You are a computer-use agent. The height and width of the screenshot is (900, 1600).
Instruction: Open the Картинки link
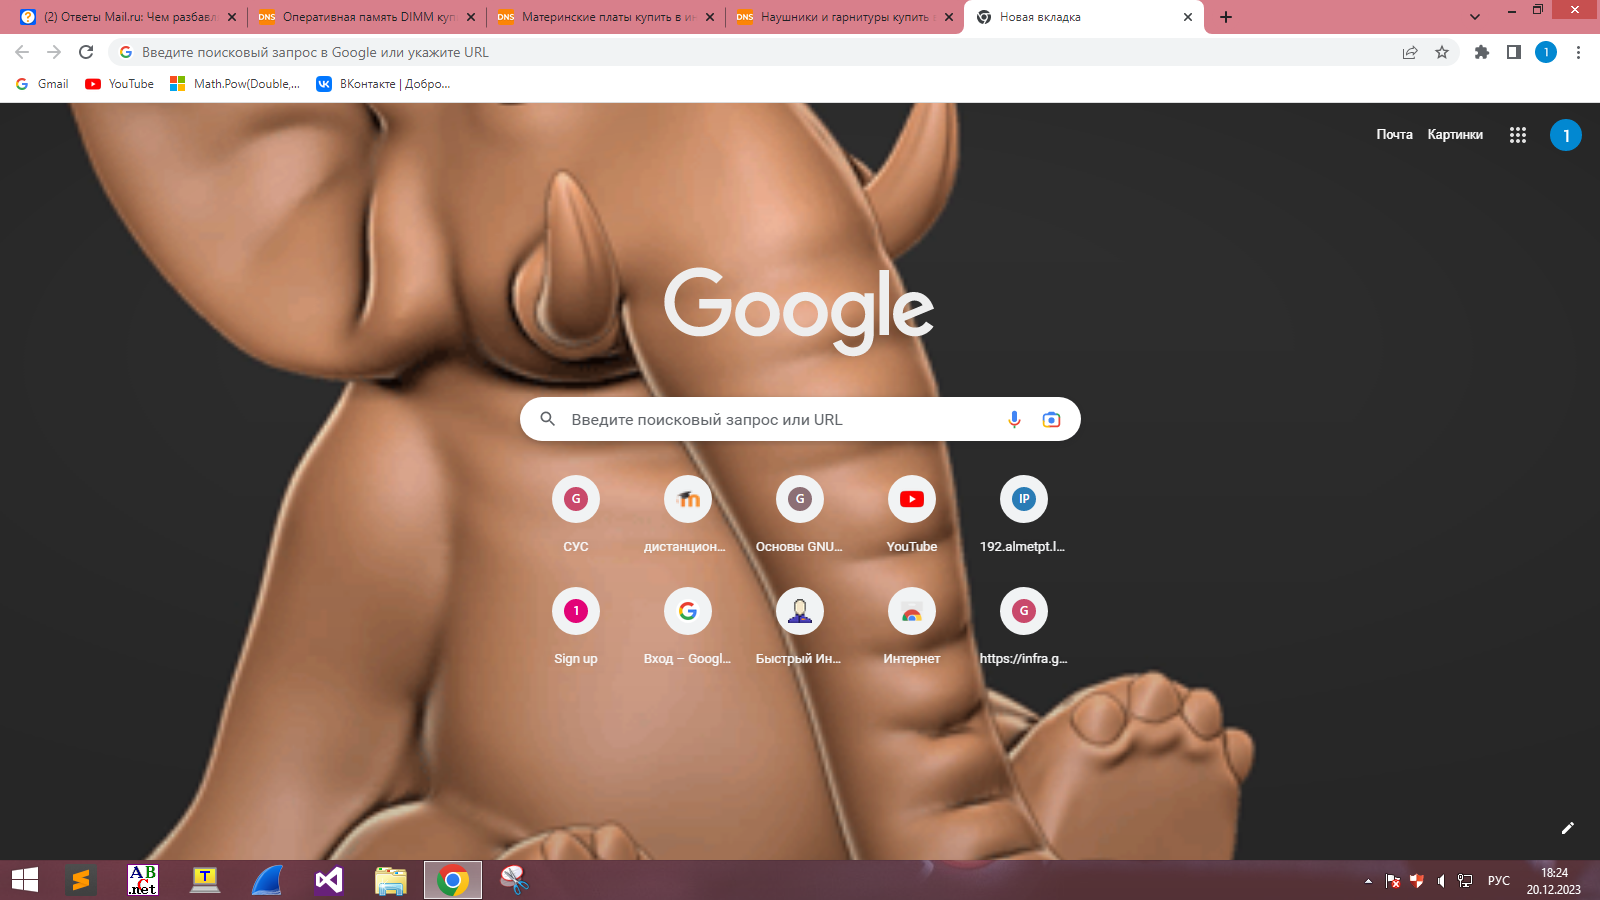[x=1455, y=135]
